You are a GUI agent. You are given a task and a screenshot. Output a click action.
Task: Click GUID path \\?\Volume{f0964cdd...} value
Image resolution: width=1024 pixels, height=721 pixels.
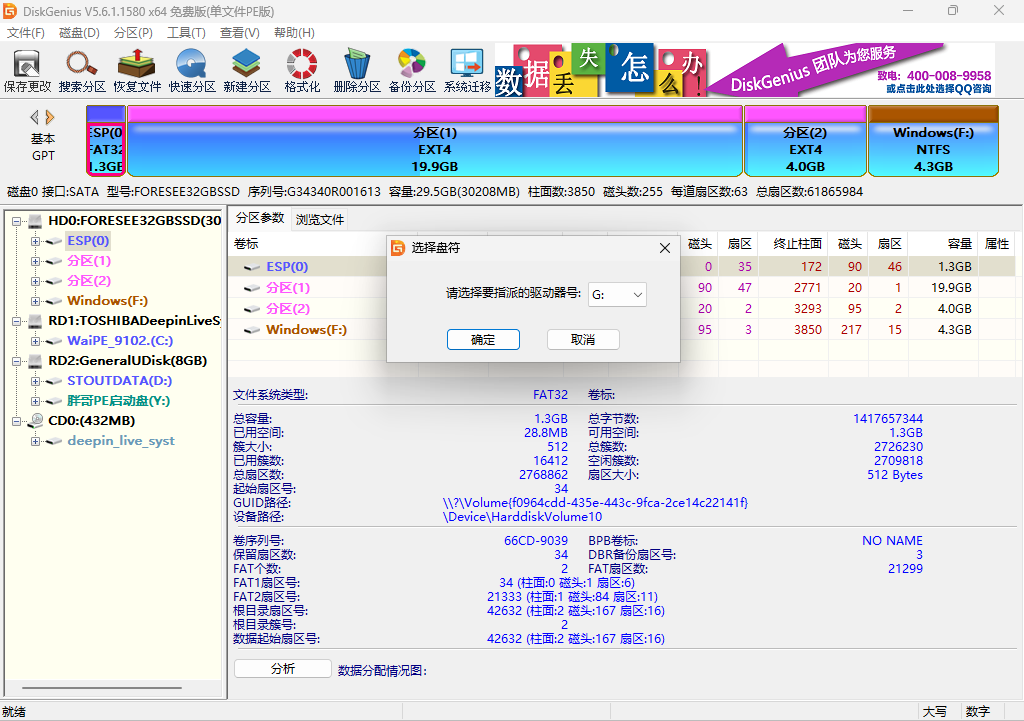(x=595, y=503)
